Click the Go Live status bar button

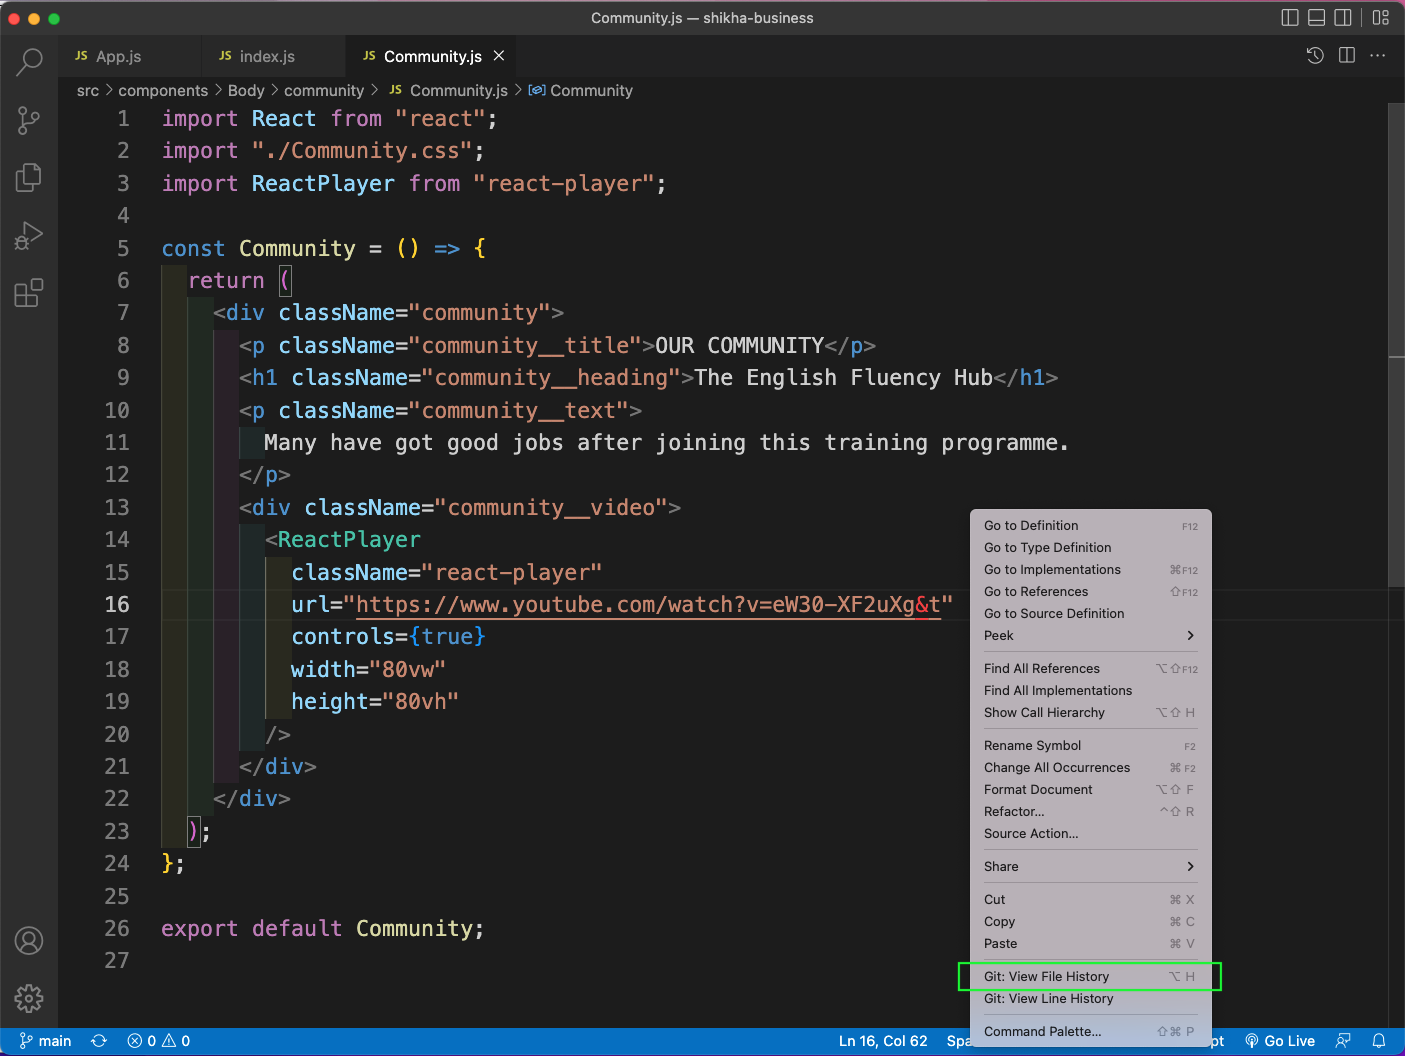(x=1280, y=1041)
